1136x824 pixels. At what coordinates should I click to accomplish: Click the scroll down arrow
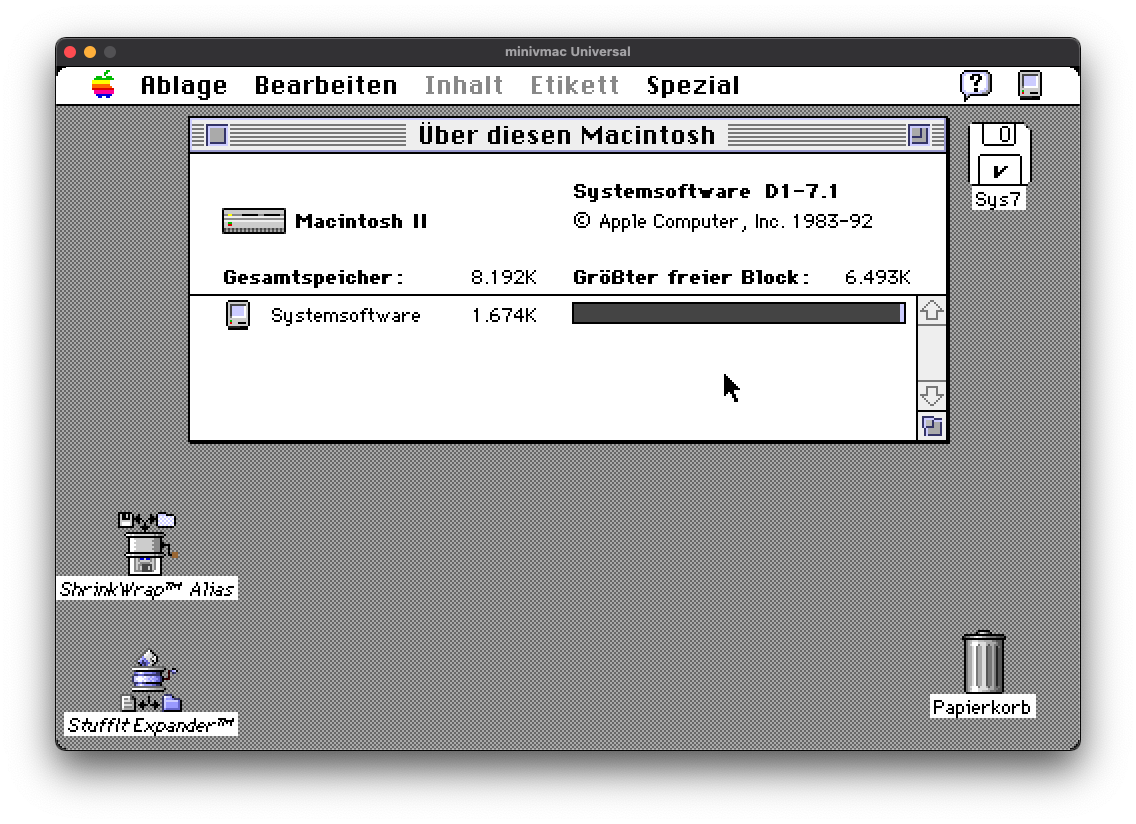coord(931,396)
